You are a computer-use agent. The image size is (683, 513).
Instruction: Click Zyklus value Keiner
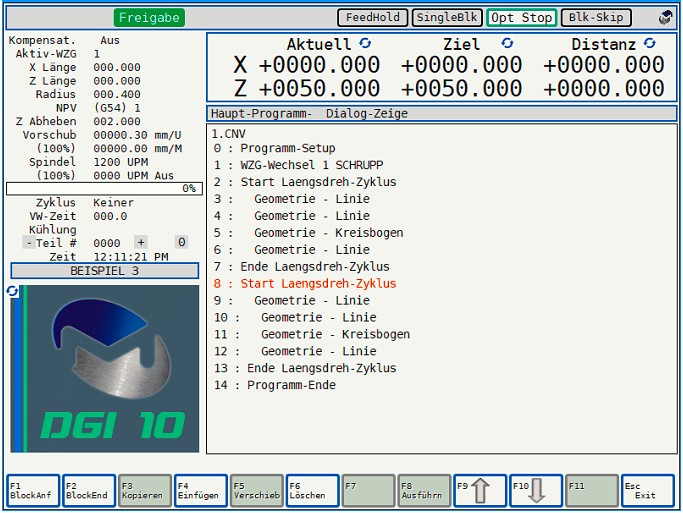pos(113,203)
